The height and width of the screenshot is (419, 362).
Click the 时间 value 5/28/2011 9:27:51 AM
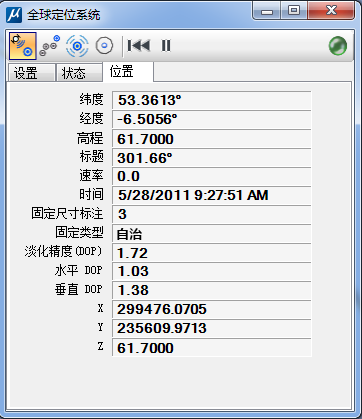point(212,195)
